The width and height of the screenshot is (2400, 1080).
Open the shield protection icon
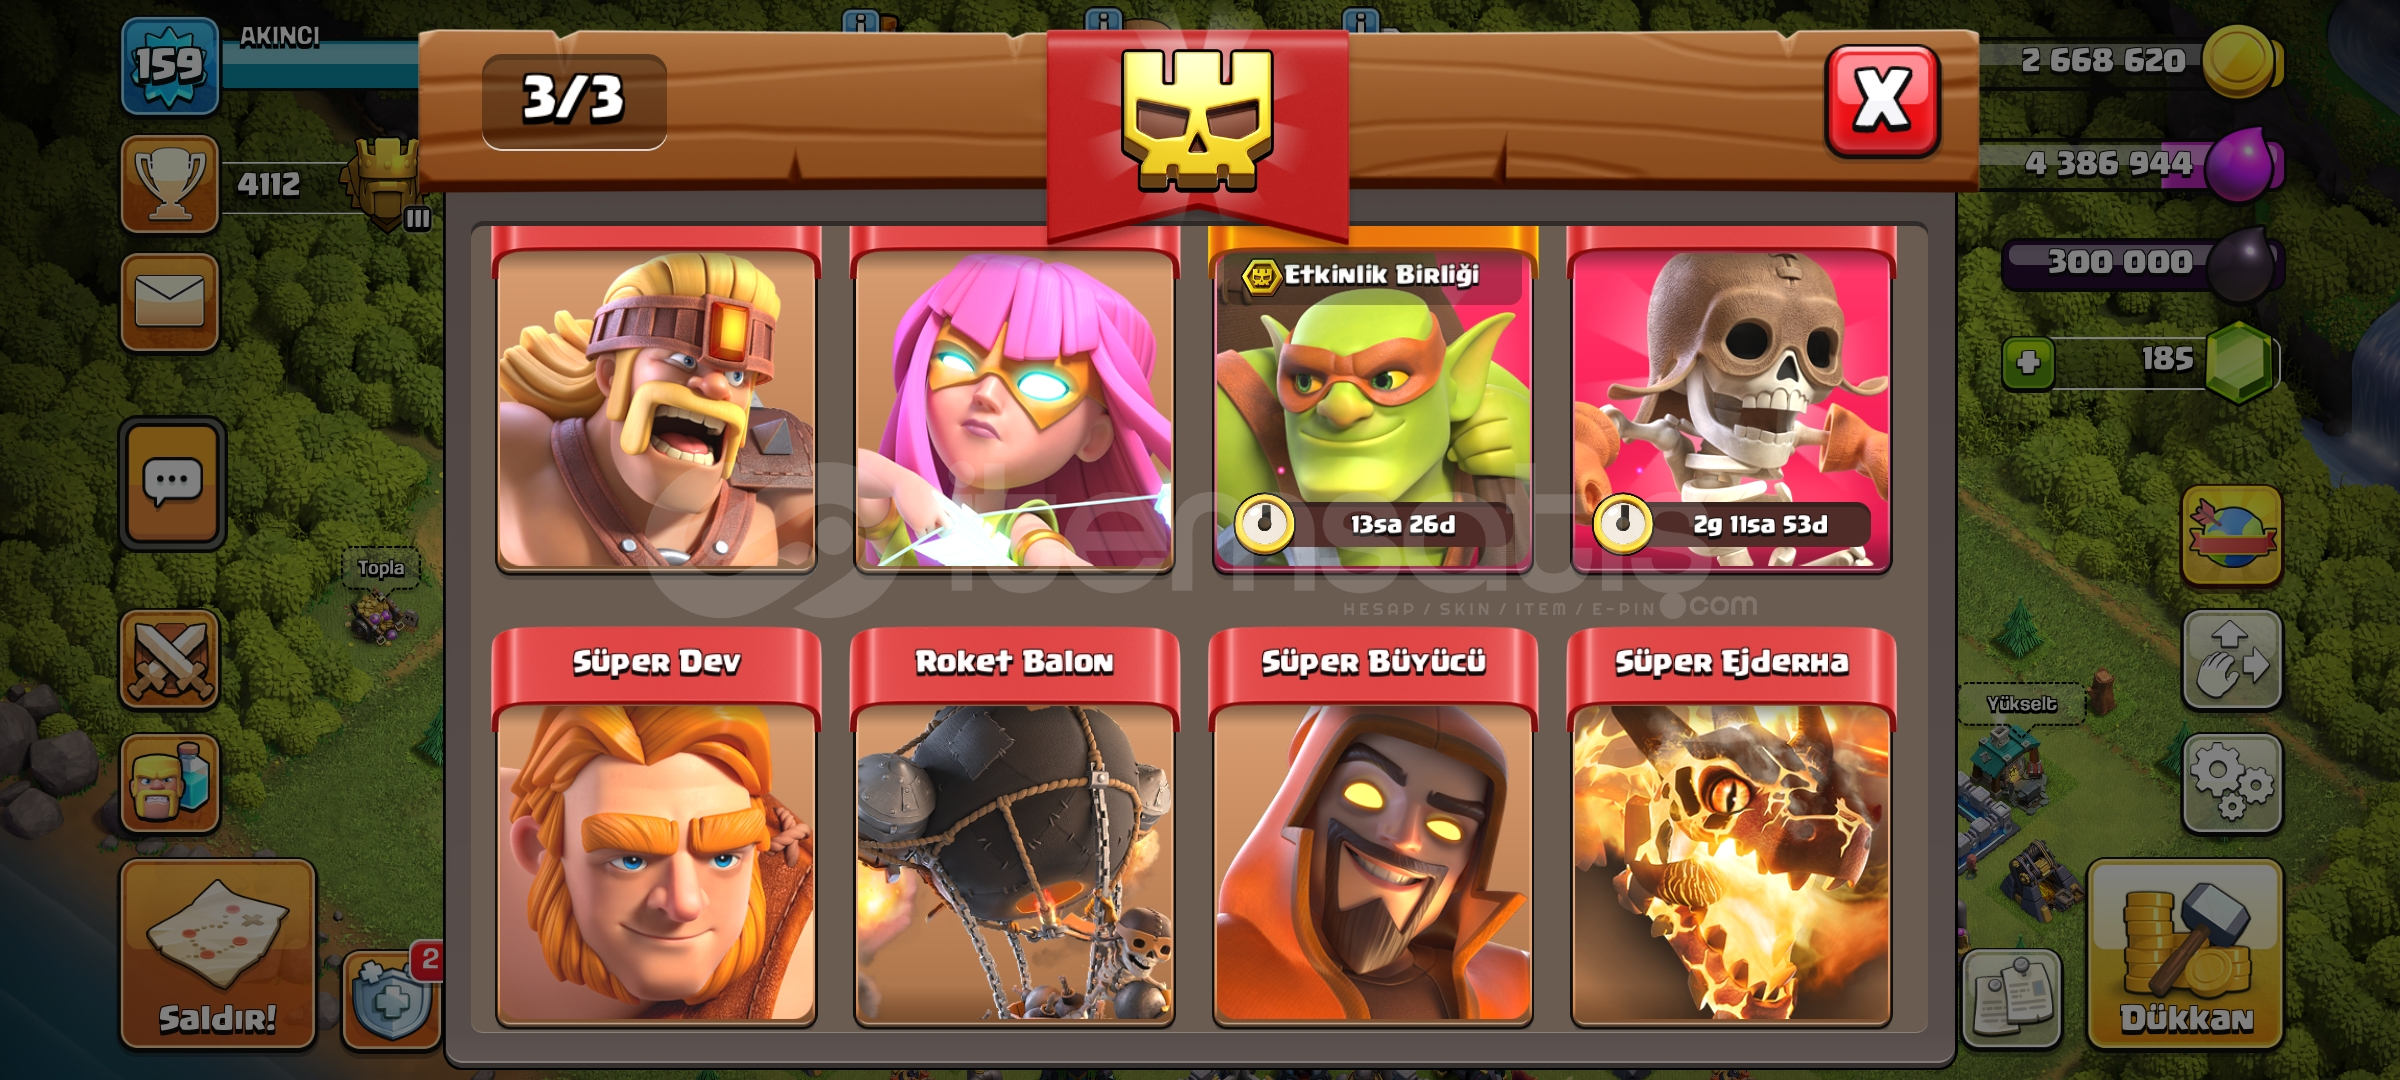point(391,1000)
